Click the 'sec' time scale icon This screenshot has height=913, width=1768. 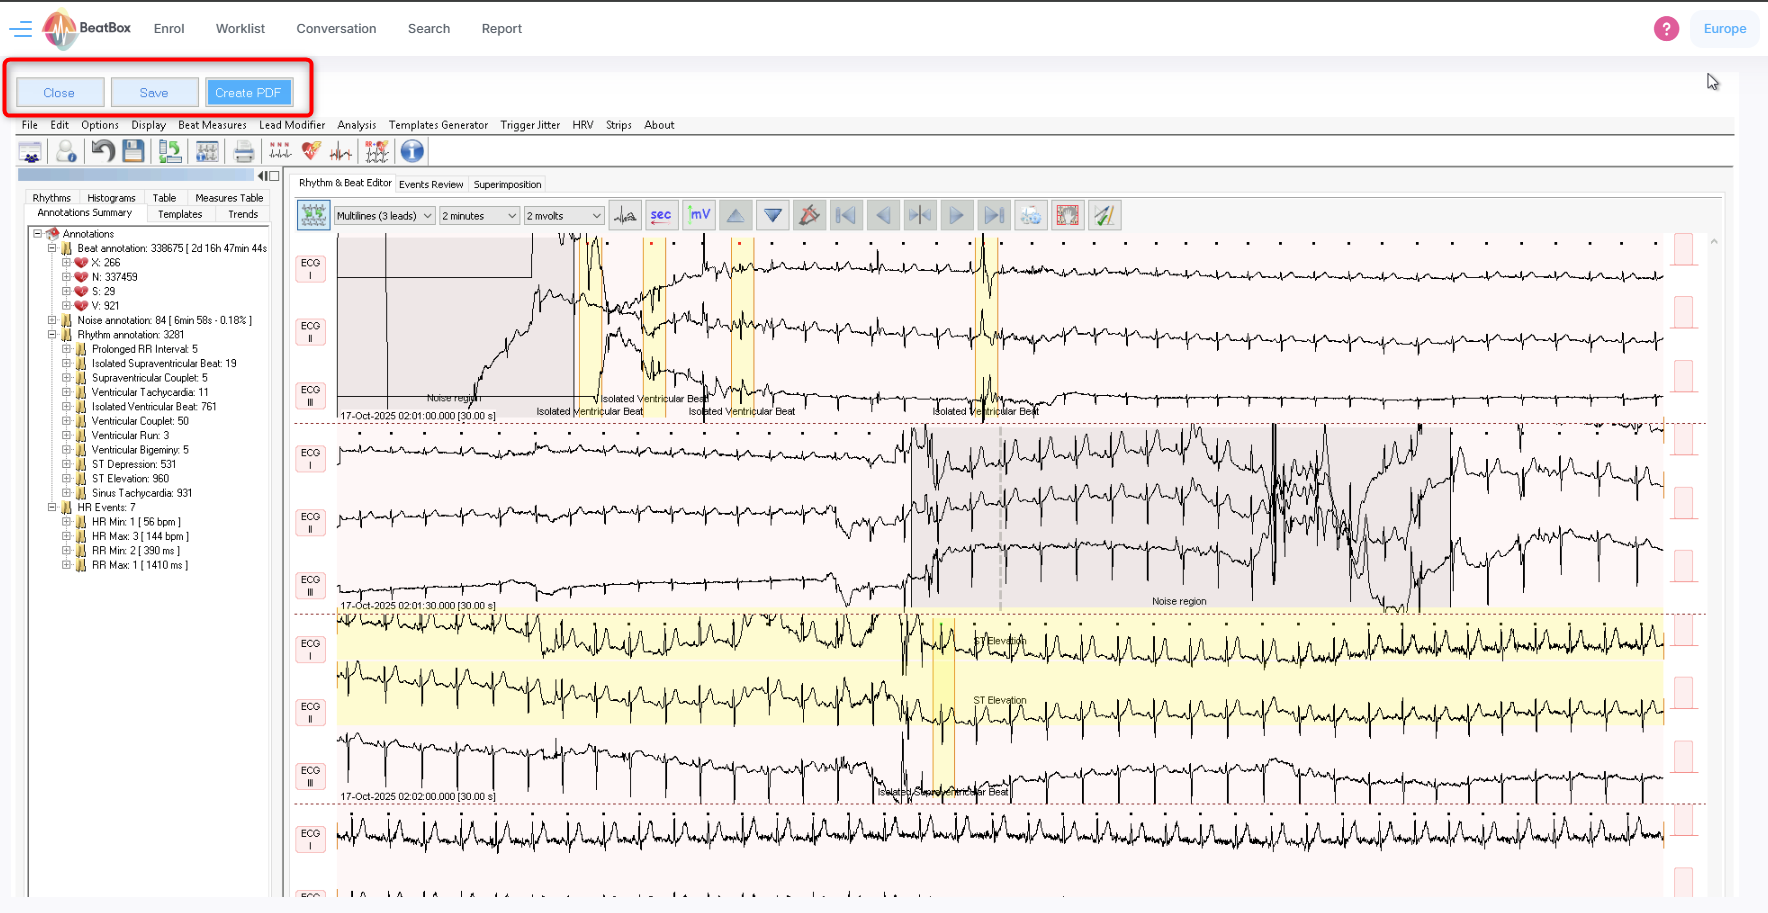click(661, 215)
